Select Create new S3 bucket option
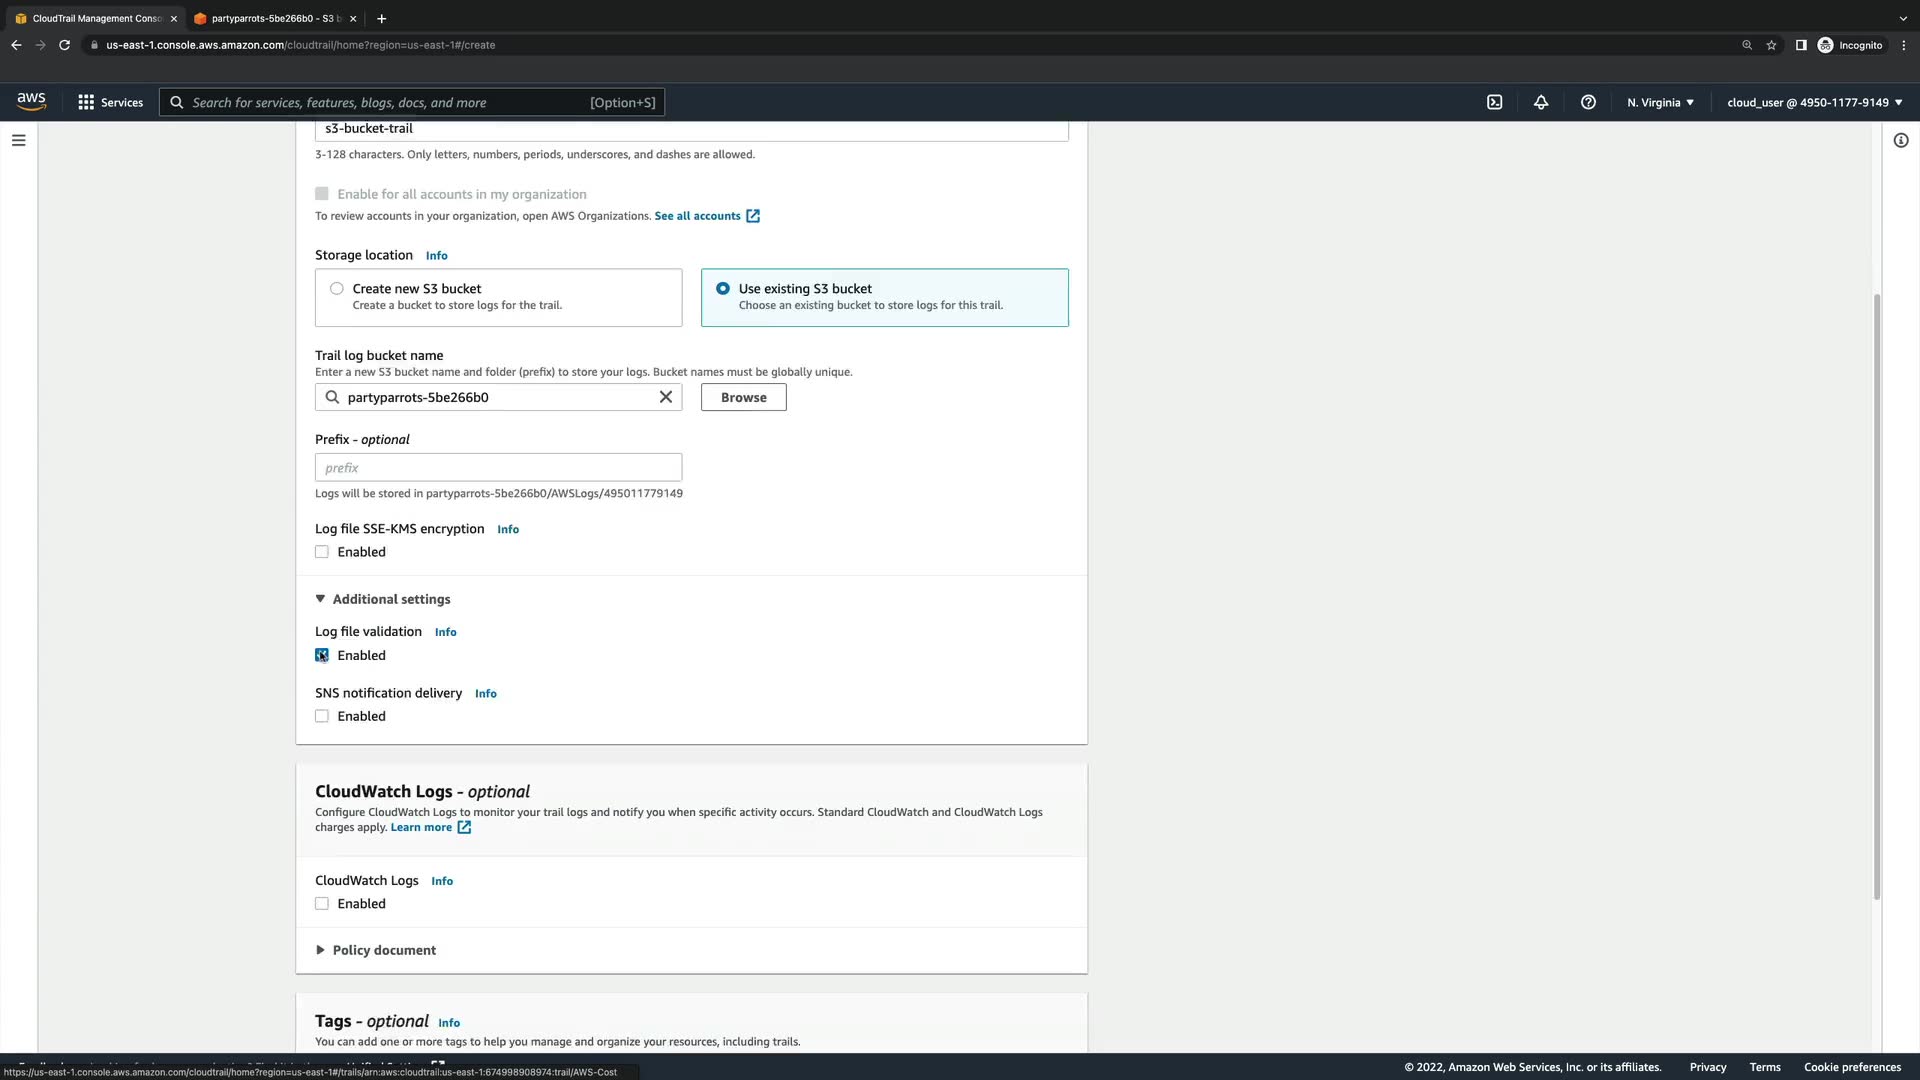Viewport: 1920px width, 1080px height. coord(337,289)
